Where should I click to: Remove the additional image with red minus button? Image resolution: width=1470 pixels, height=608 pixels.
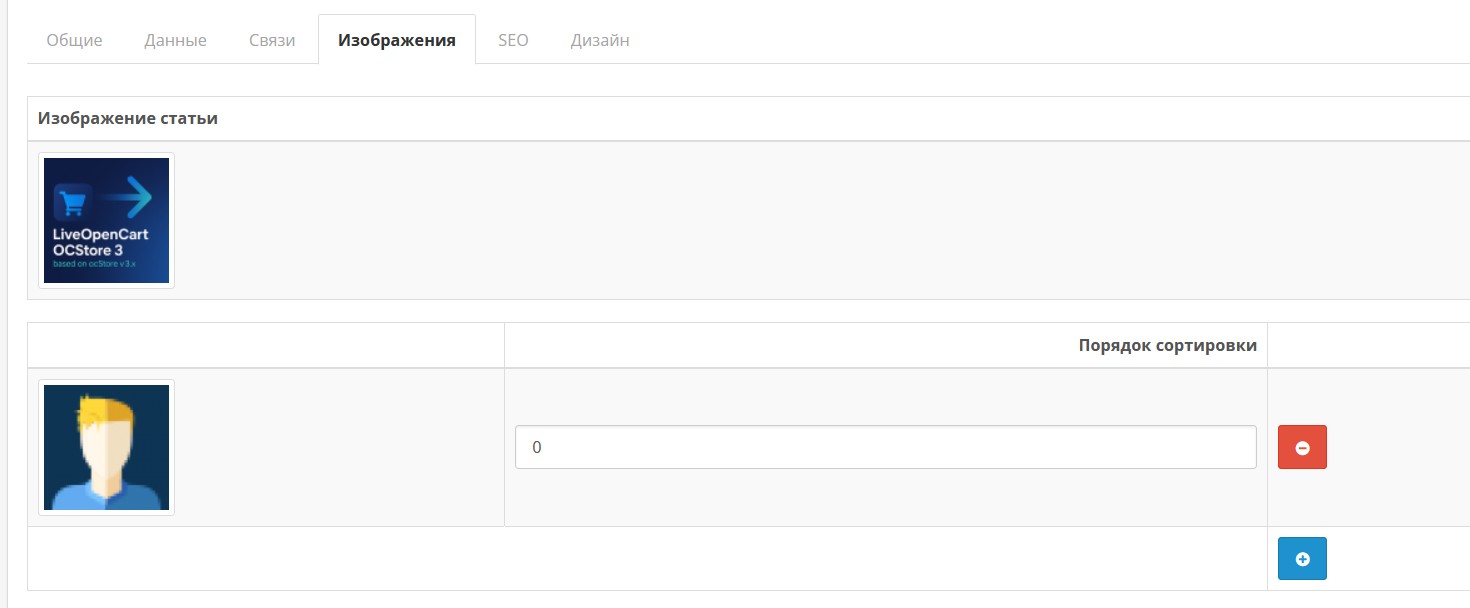coord(1302,447)
